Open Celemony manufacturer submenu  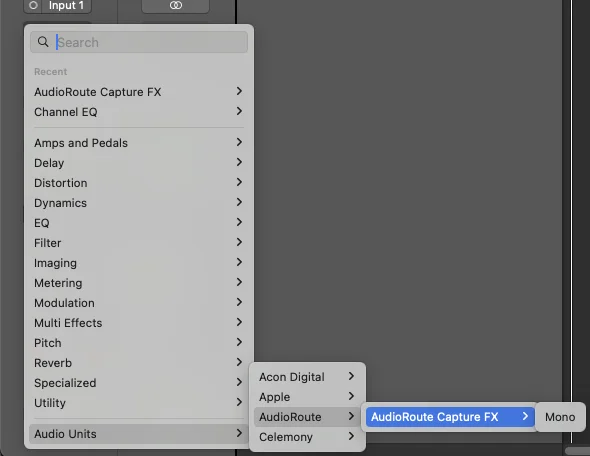pyautogui.click(x=307, y=437)
